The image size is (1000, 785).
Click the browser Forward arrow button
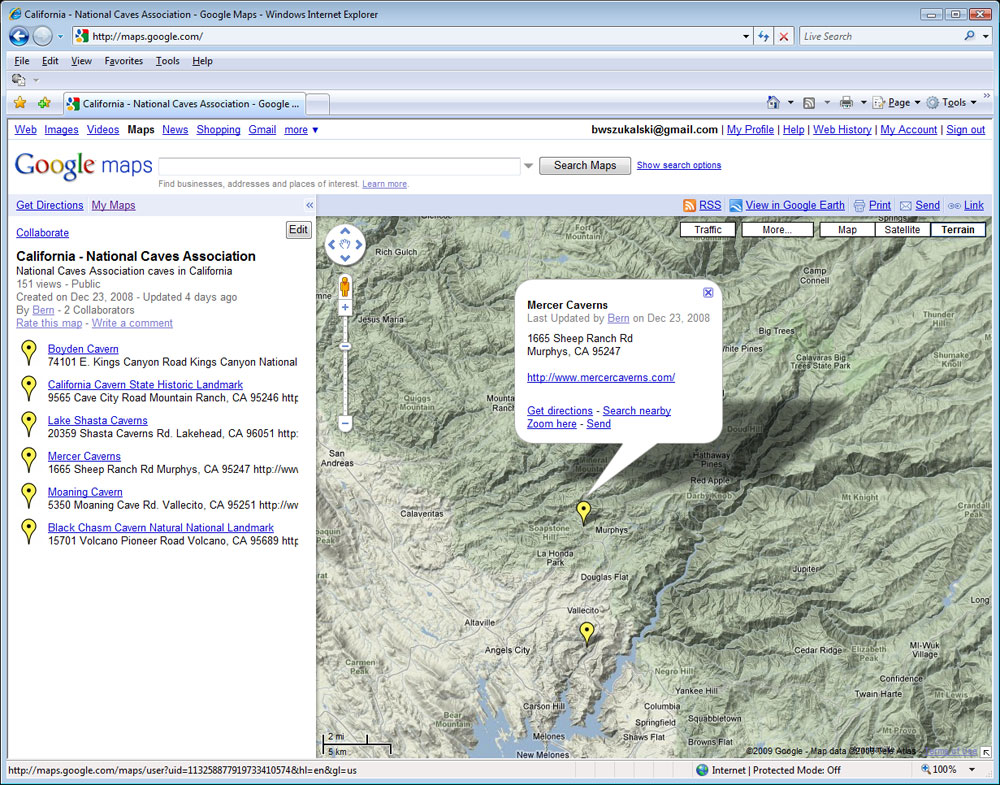click(43, 36)
